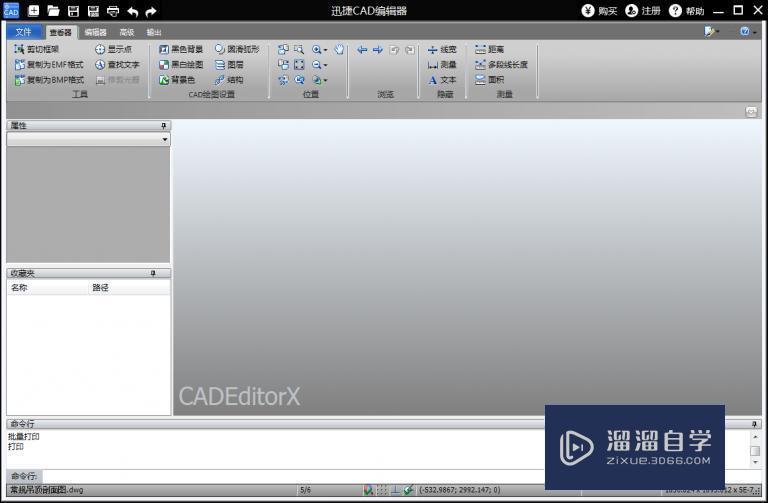Click the right arrow in 浏览 group
This screenshot has width=768, height=503.
pyautogui.click(x=378, y=49)
